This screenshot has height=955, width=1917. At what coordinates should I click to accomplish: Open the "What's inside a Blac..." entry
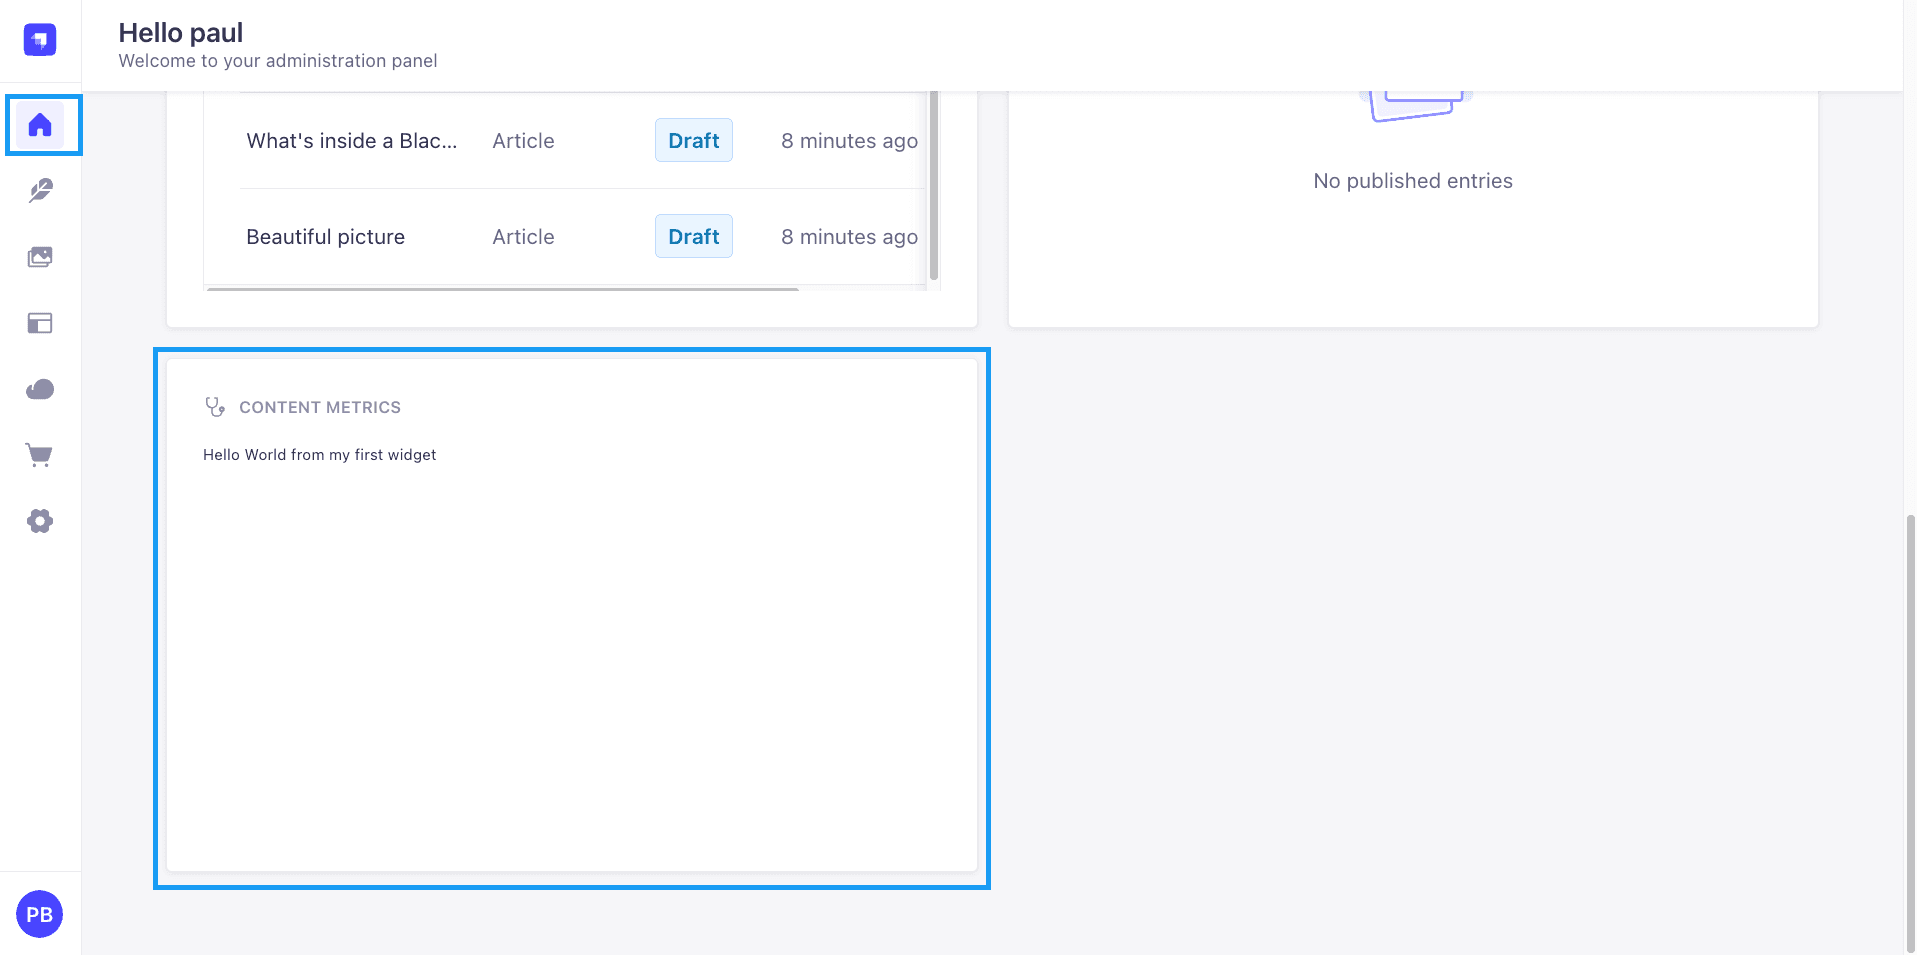tap(352, 141)
